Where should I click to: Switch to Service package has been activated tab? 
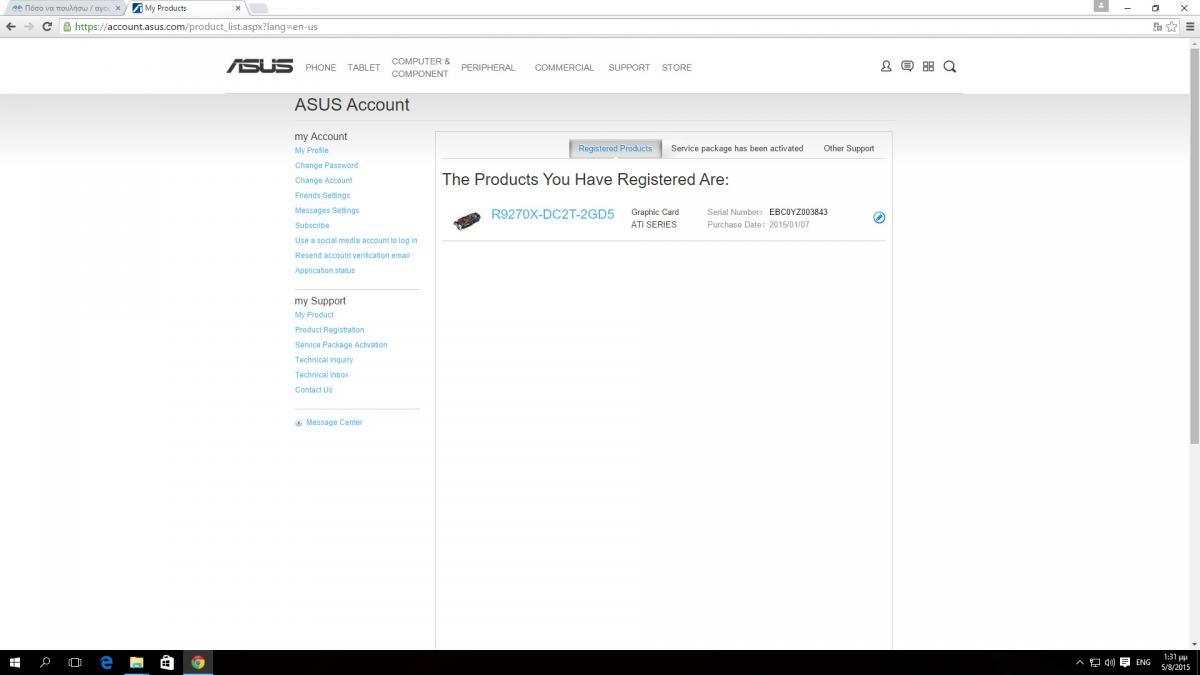pos(737,149)
